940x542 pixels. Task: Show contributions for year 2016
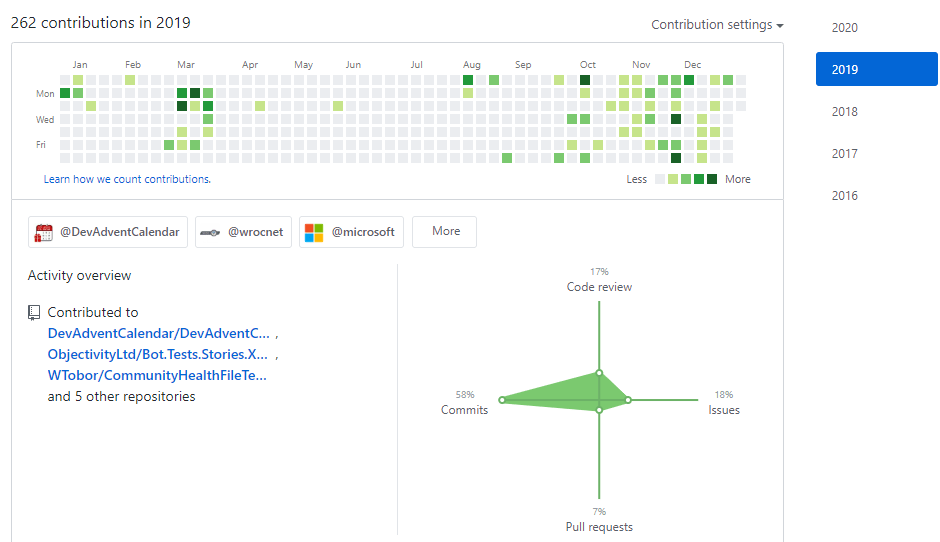click(844, 196)
